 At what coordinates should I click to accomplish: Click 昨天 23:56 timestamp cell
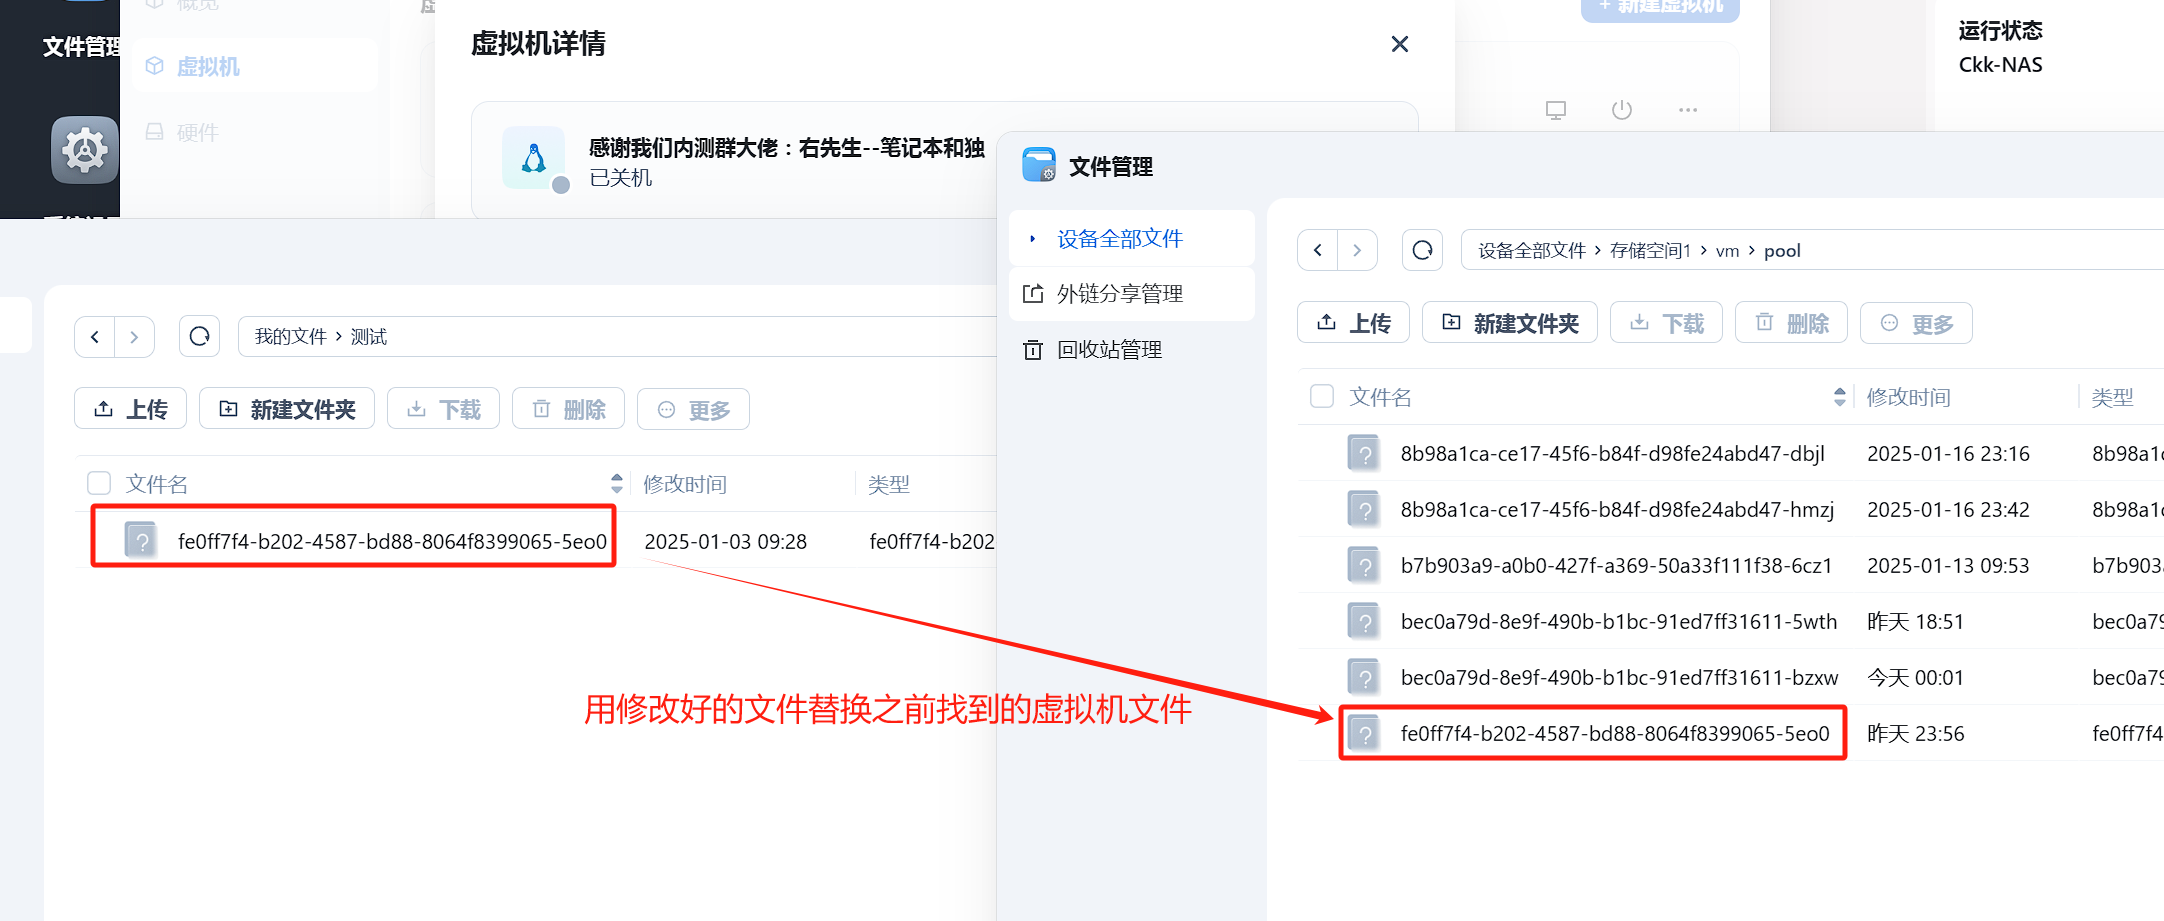click(x=1915, y=734)
